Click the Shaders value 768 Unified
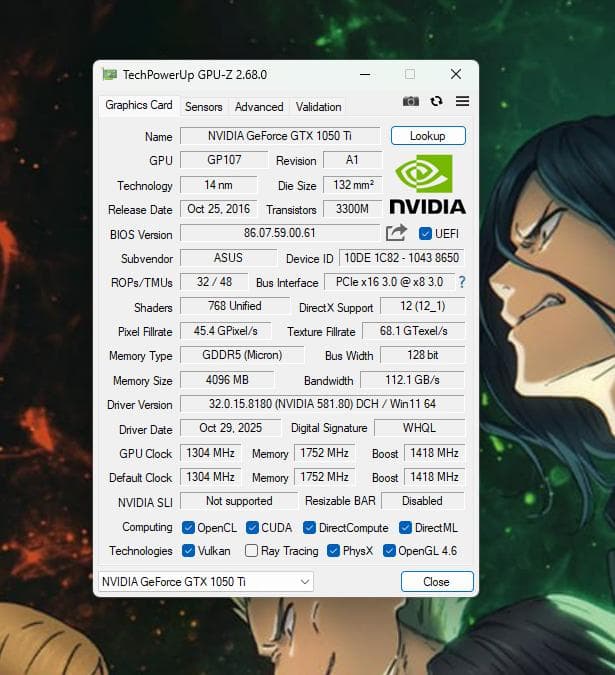This screenshot has height=675, width=615. coord(235,306)
